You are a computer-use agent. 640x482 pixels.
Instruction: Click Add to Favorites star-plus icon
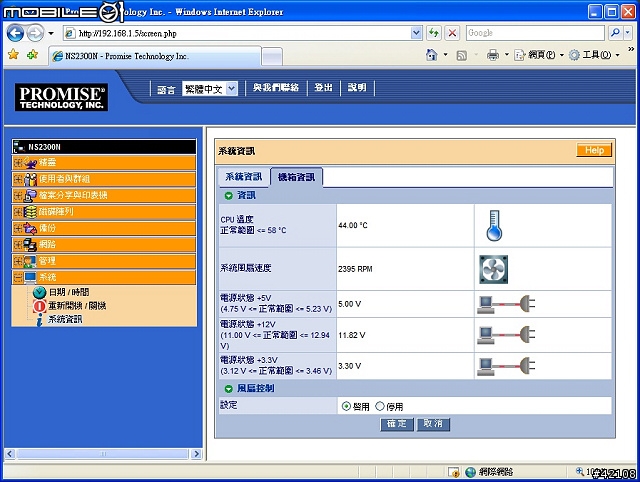tap(33, 55)
